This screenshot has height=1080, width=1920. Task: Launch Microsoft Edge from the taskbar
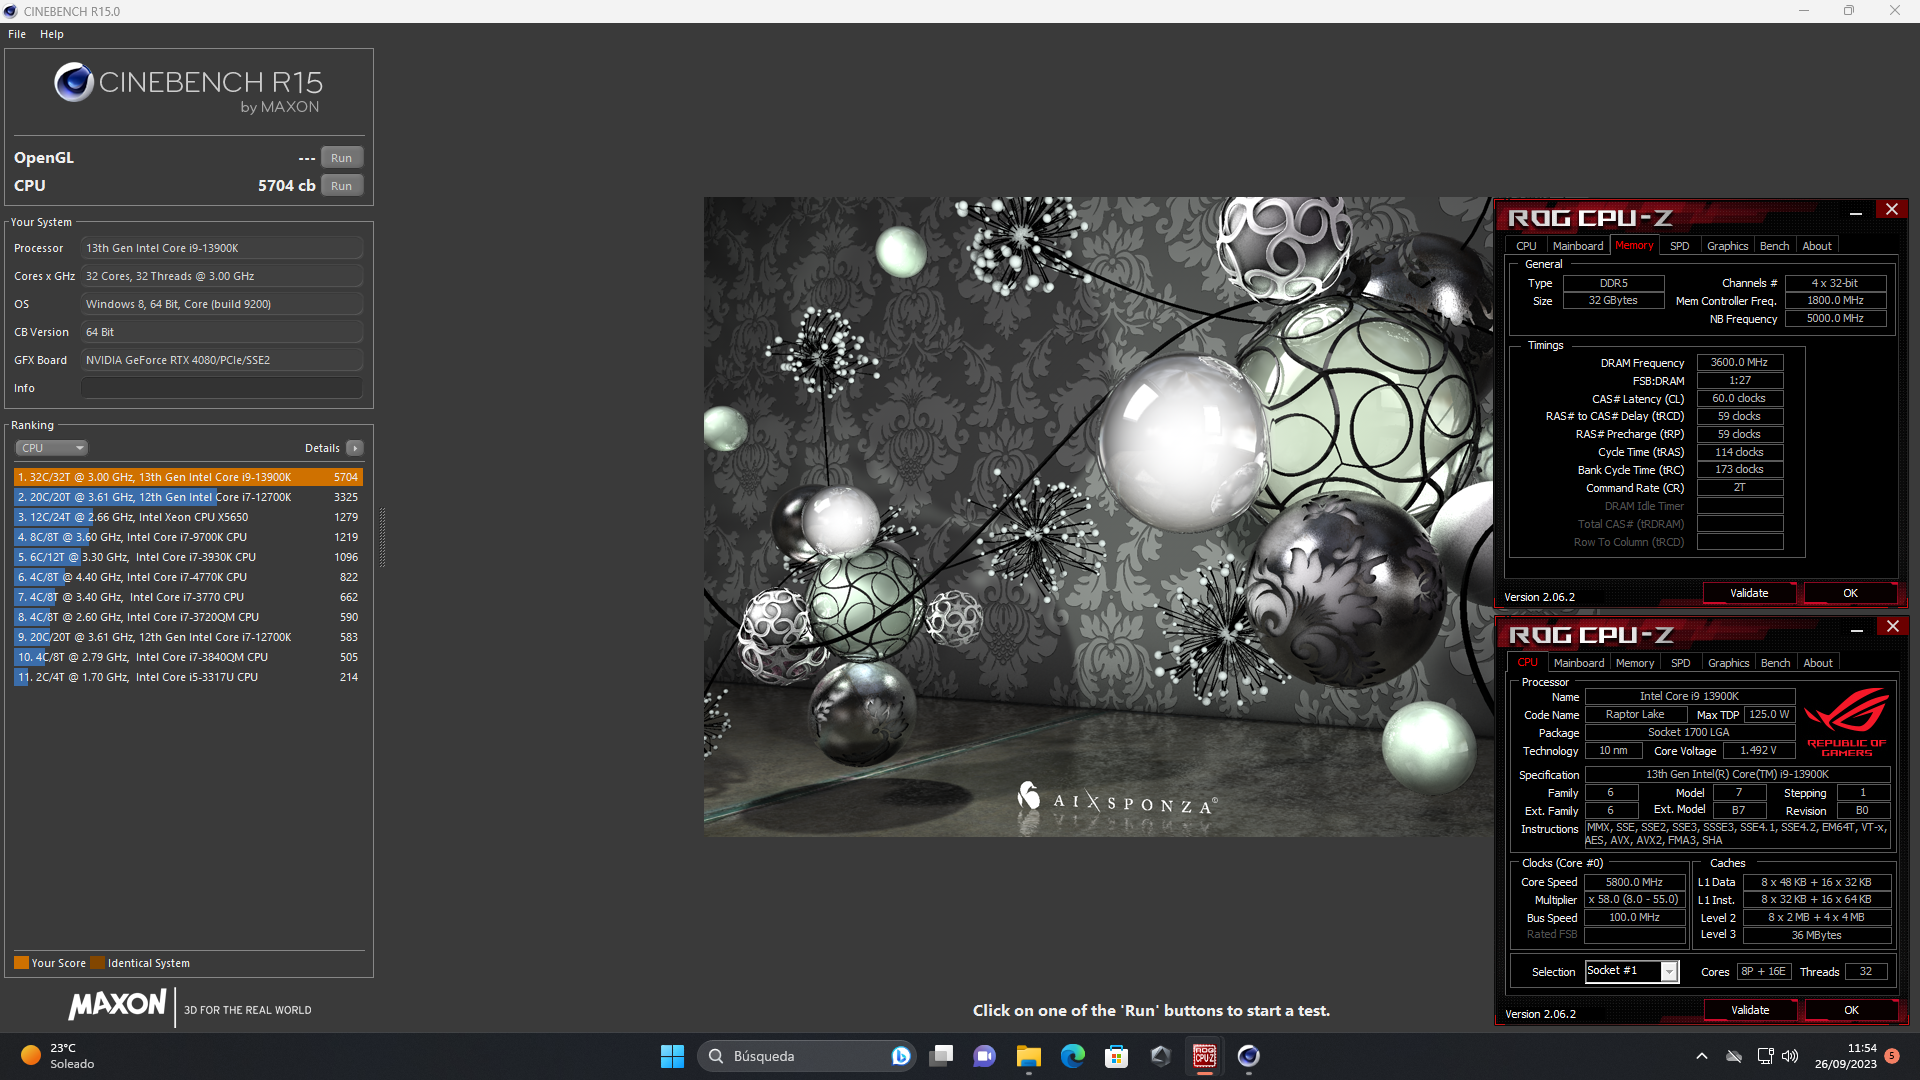click(x=1073, y=1056)
